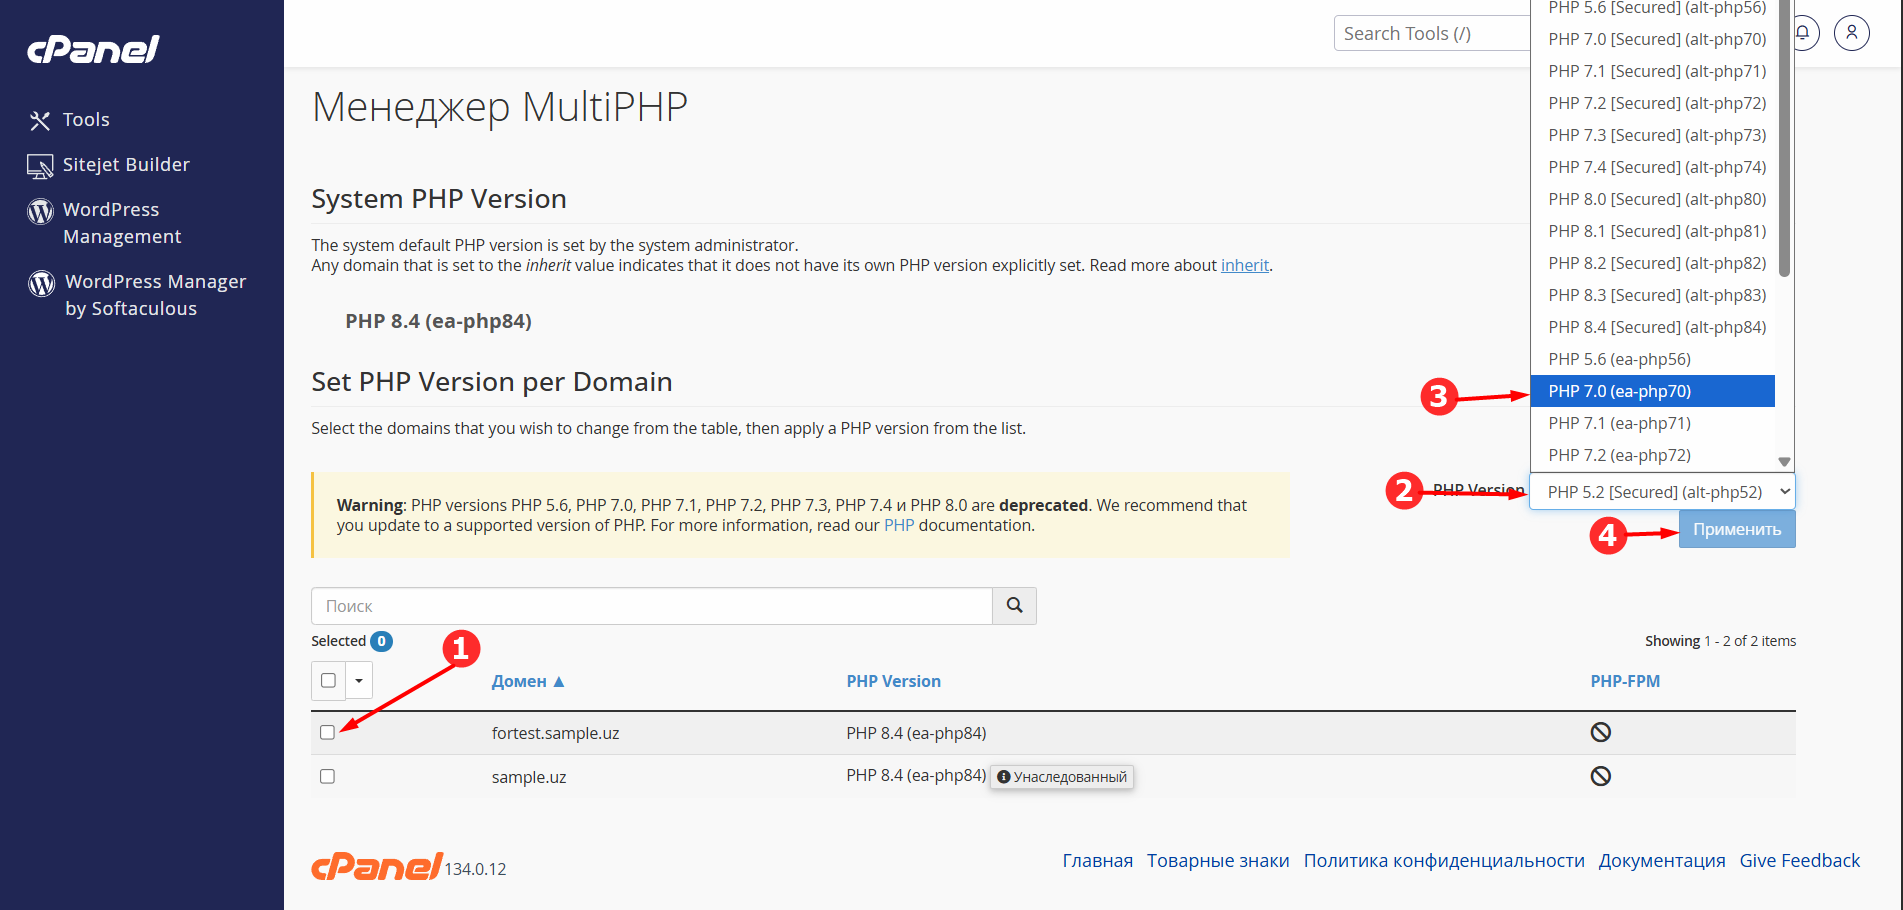This screenshot has width=1903, height=910.
Task: Sort table by PHP Version column
Action: pos(893,681)
